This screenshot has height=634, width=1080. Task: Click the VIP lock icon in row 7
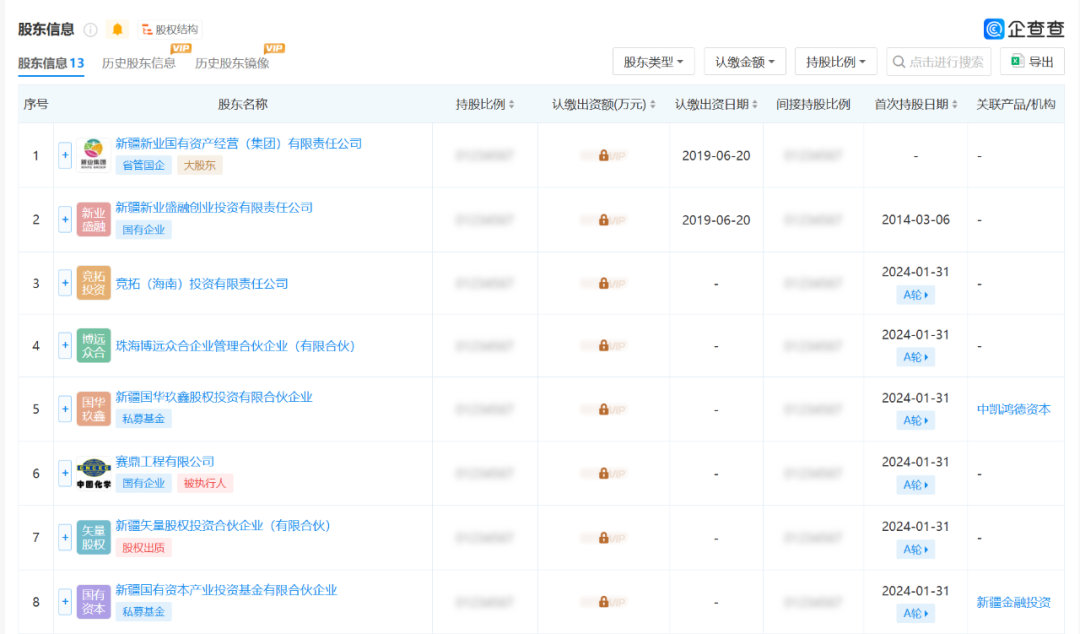point(603,538)
